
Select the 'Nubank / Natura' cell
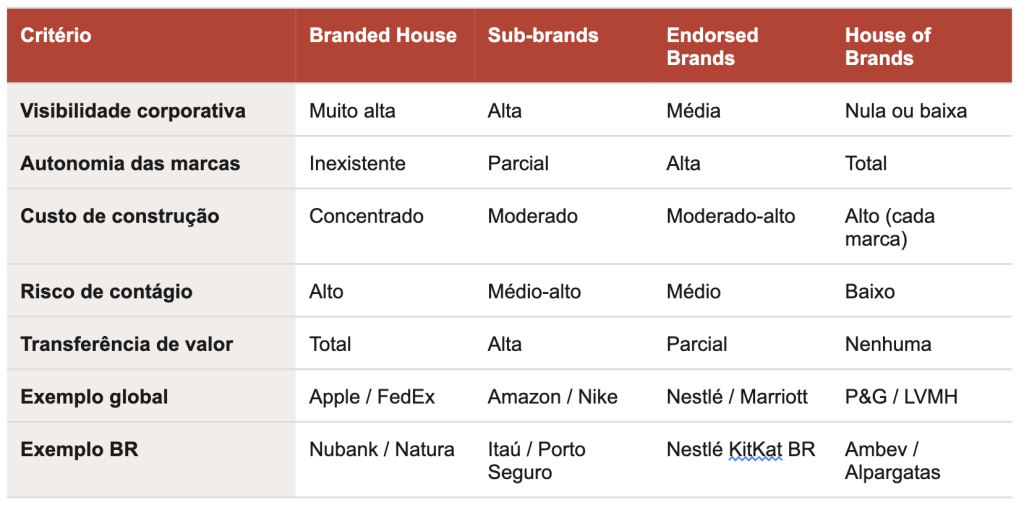(381, 450)
